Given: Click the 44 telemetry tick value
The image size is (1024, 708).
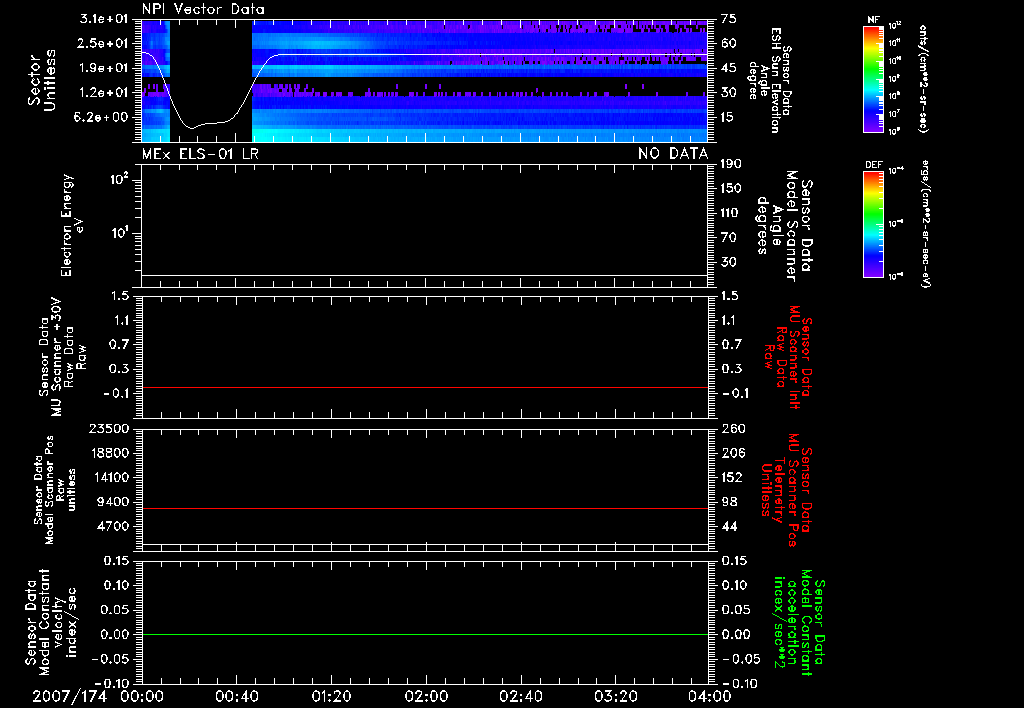Looking at the screenshot, I should 729,526.
